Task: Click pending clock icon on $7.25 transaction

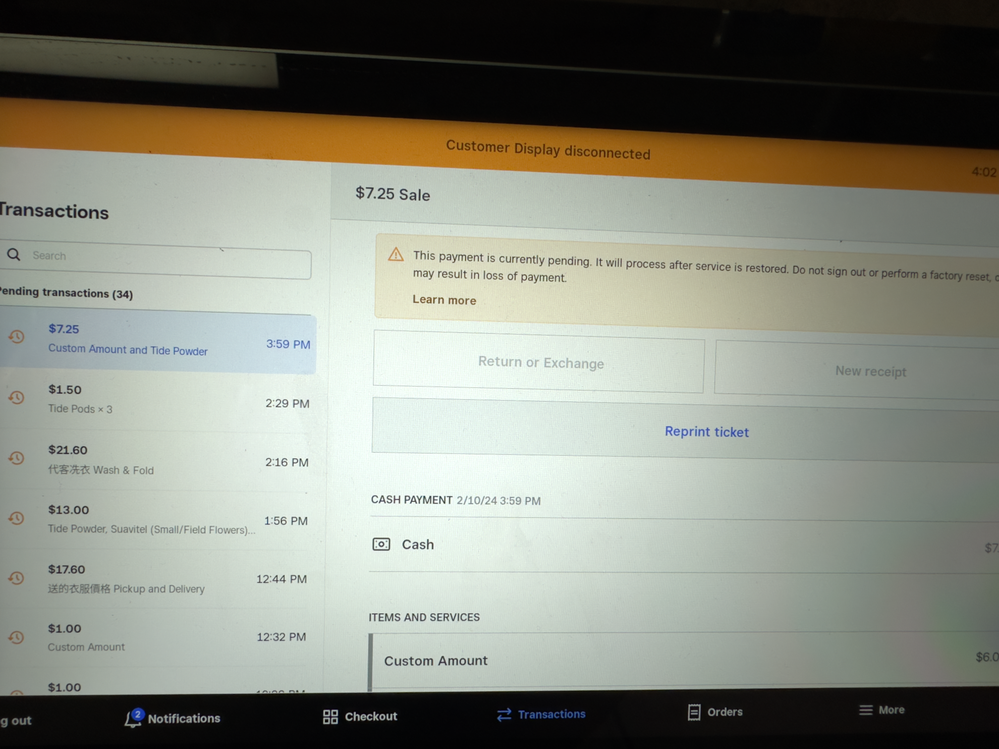Action: pos(16,337)
